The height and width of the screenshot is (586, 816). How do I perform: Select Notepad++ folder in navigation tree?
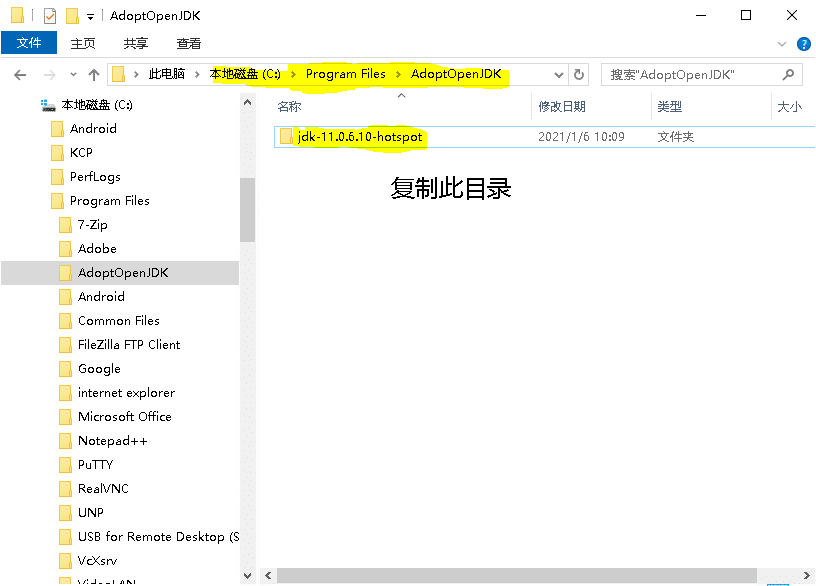[112, 441]
